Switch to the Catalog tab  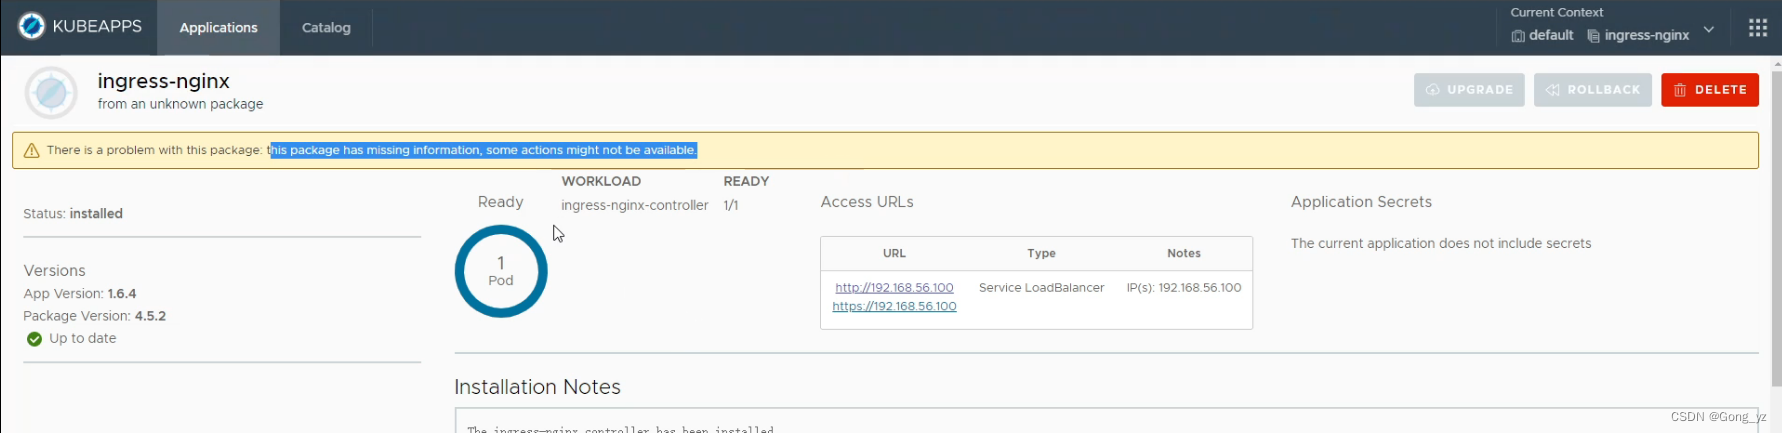326,28
